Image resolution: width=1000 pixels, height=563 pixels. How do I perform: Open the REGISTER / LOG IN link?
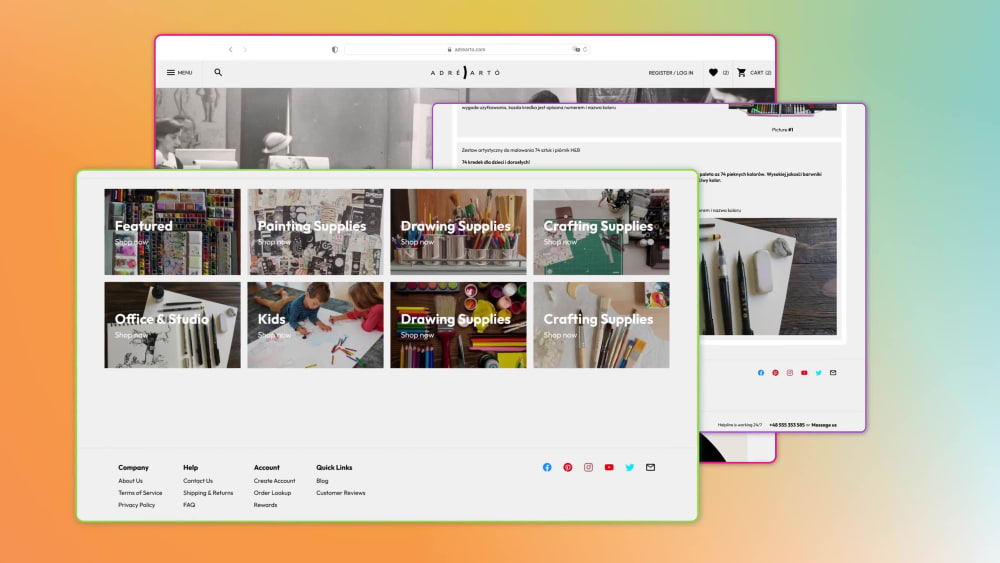pyautogui.click(x=670, y=73)
